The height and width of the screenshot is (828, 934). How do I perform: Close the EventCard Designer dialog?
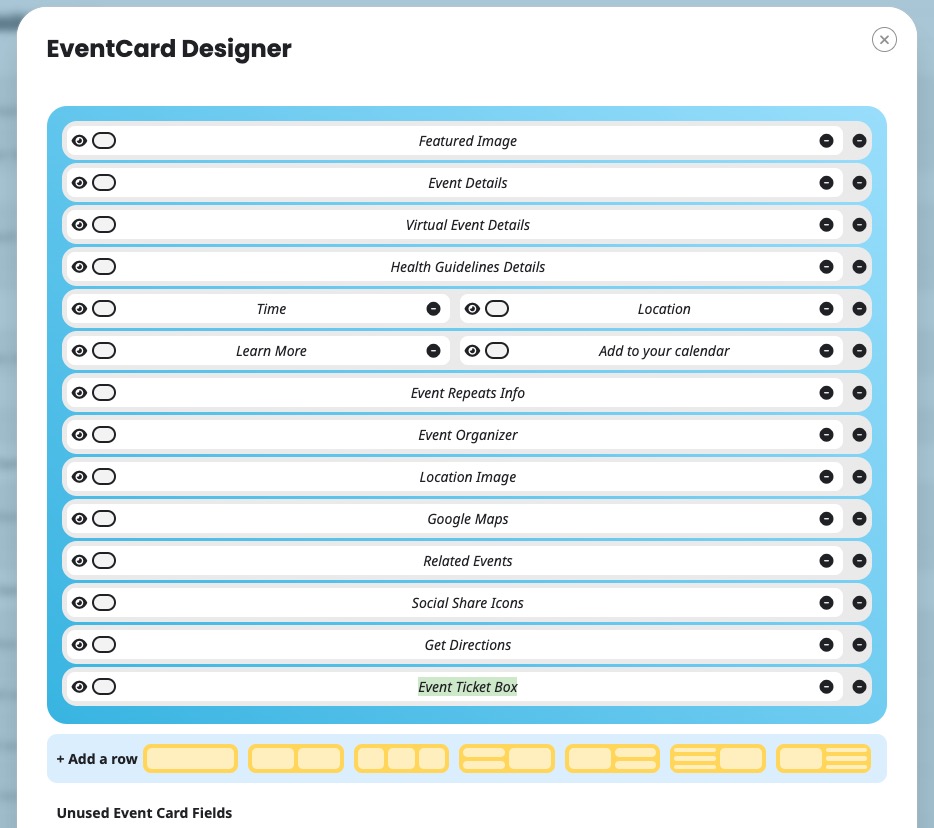[x=884, y=40]
